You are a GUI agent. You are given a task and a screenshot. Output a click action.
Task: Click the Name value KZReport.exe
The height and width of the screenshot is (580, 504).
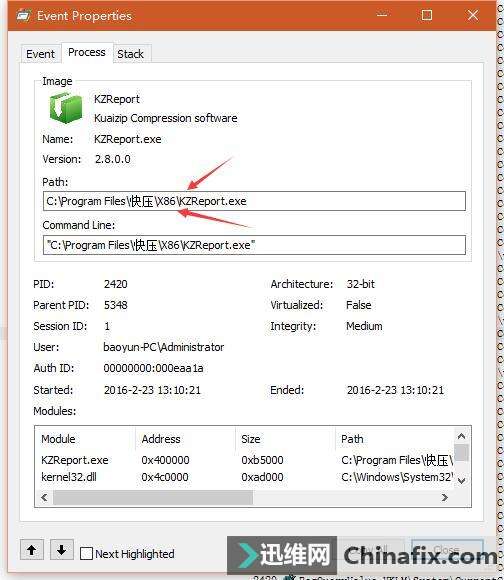coord(128,139)
